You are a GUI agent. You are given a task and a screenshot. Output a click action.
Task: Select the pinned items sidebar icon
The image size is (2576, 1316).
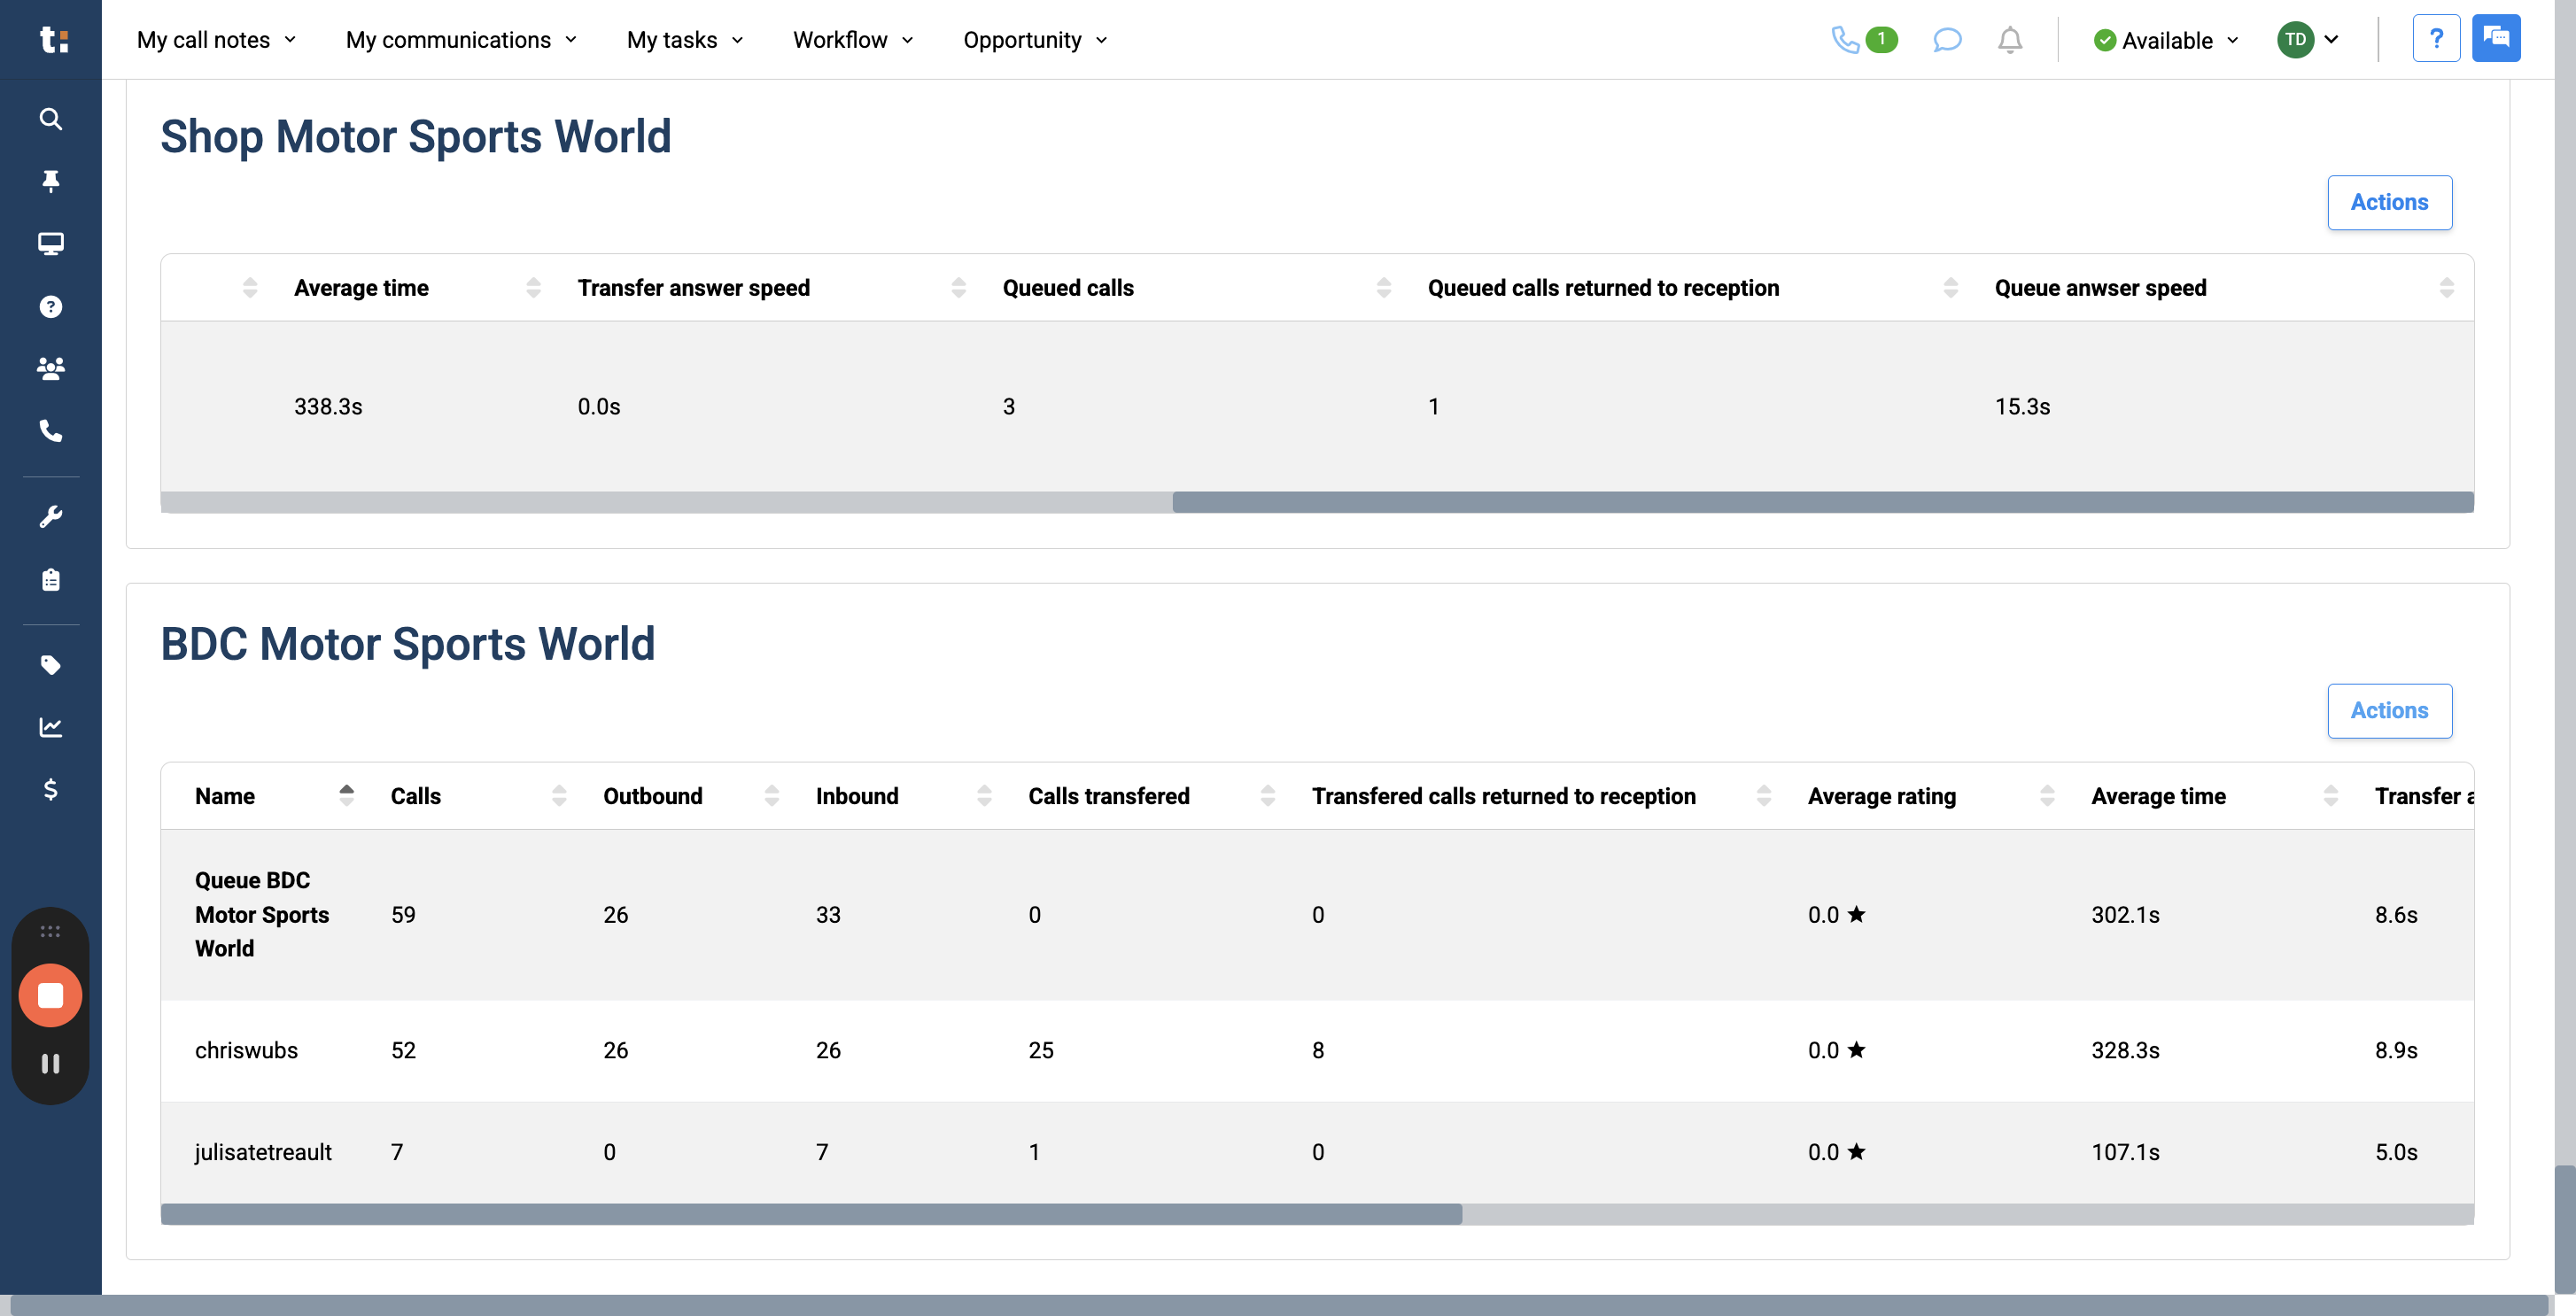pos(50,181)
